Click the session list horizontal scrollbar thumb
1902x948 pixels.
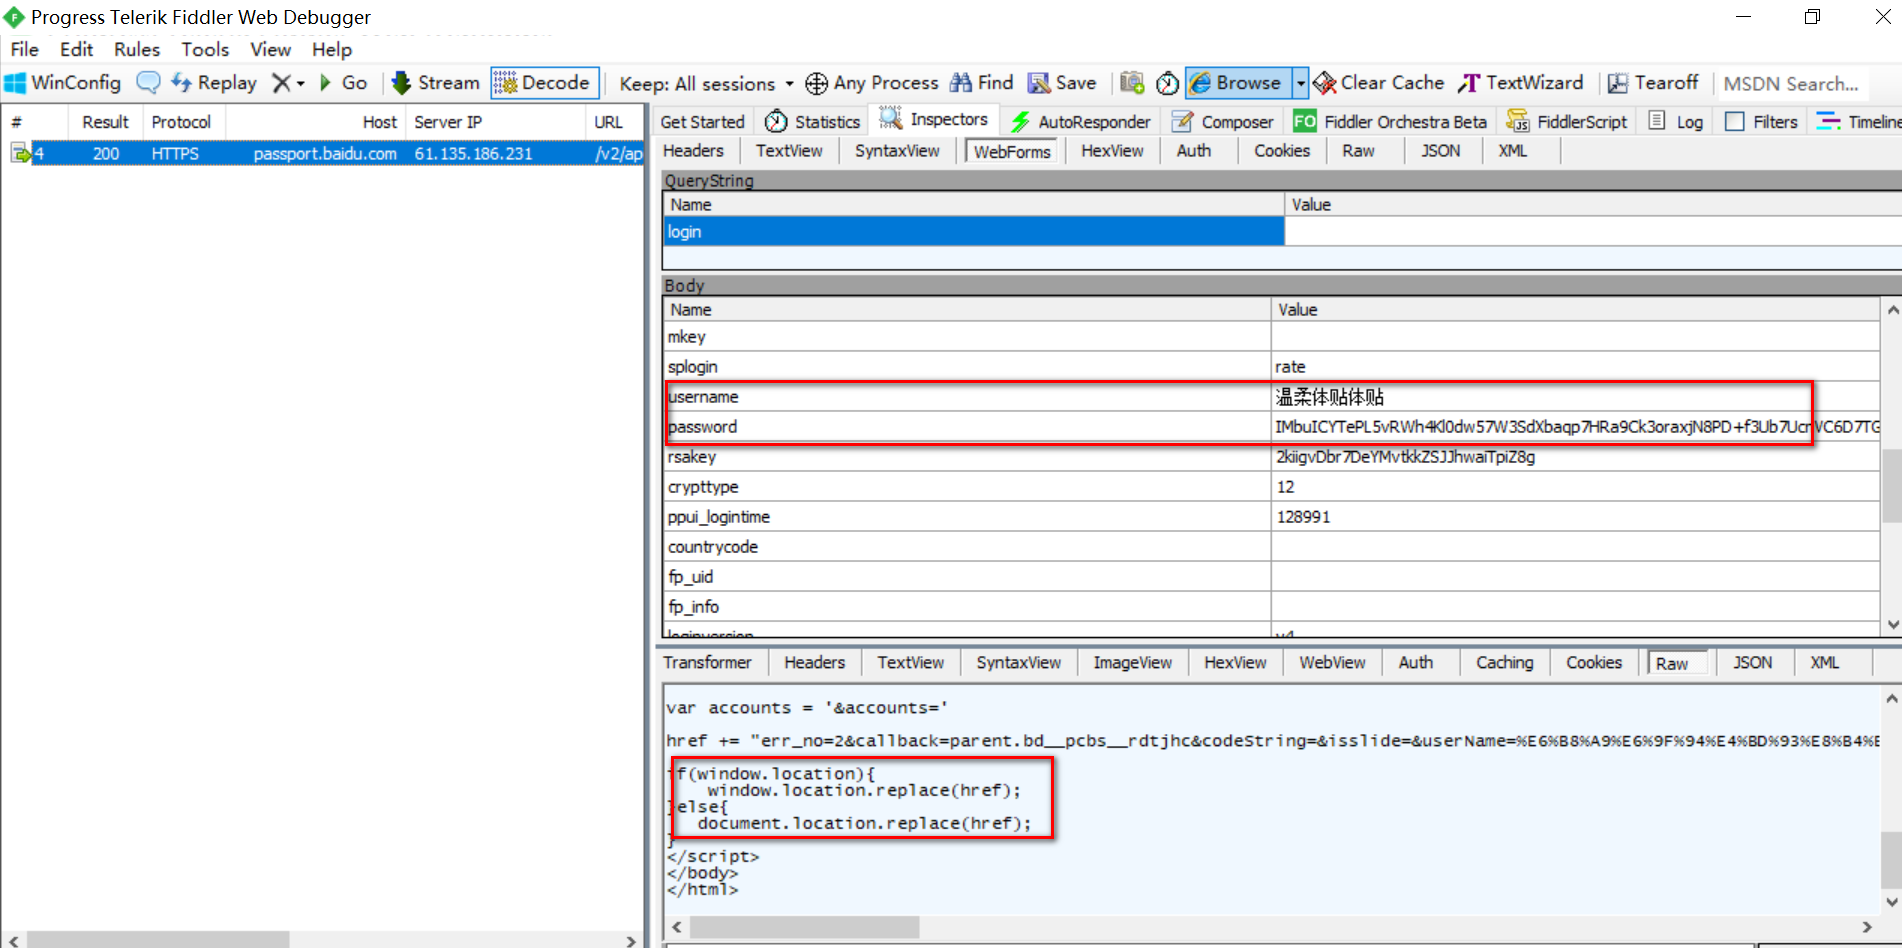coord(158,941)
